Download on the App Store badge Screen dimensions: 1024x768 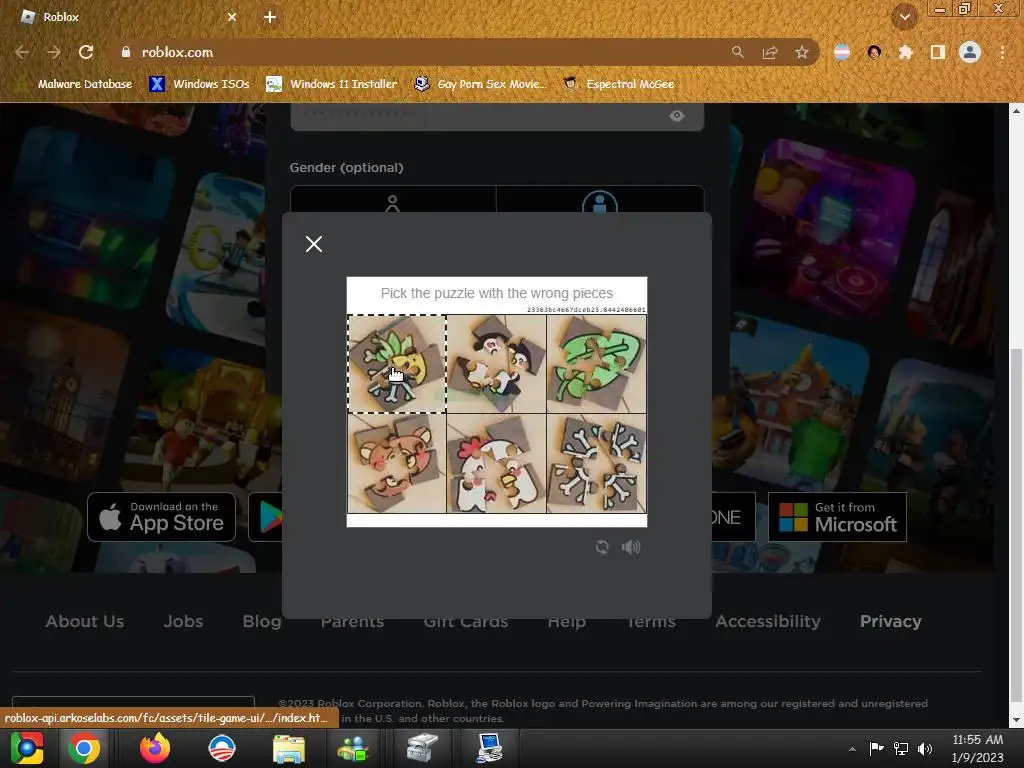[x=161, y=517]
